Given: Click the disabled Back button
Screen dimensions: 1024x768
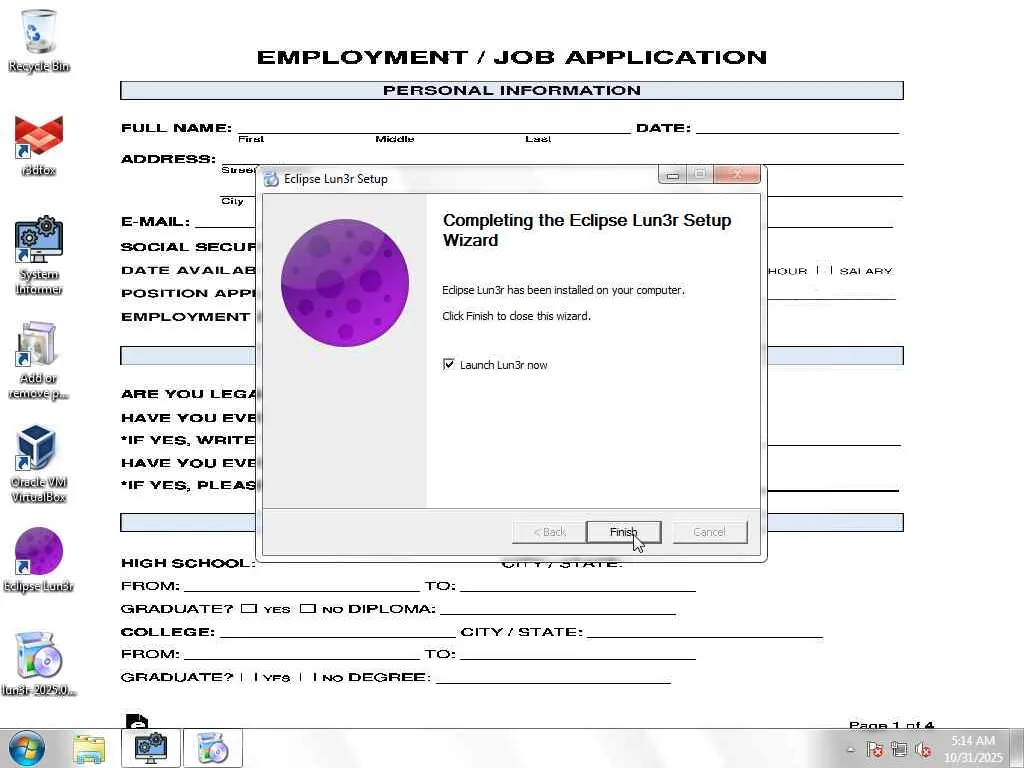Looking at the screenshot, I should (549, 532).
